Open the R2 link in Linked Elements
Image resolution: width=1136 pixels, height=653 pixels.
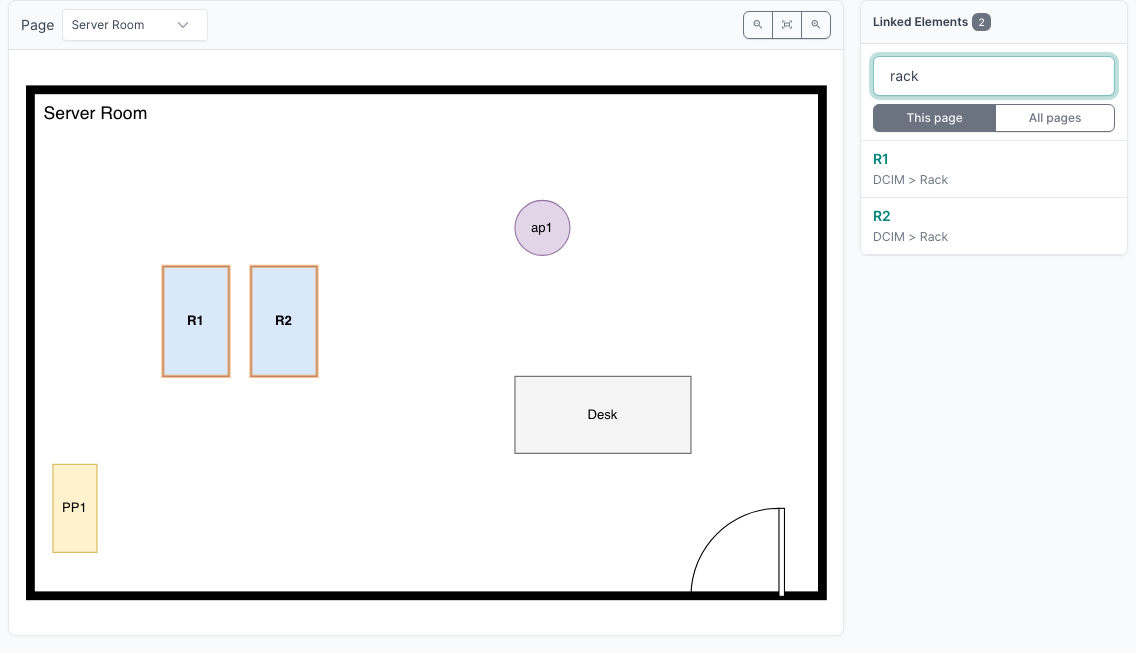click(x=881, y=216)
